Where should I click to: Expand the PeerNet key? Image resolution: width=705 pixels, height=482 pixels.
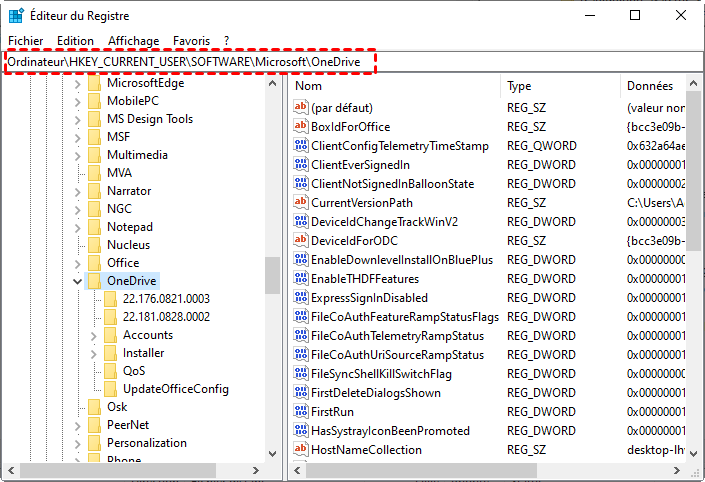77,425
